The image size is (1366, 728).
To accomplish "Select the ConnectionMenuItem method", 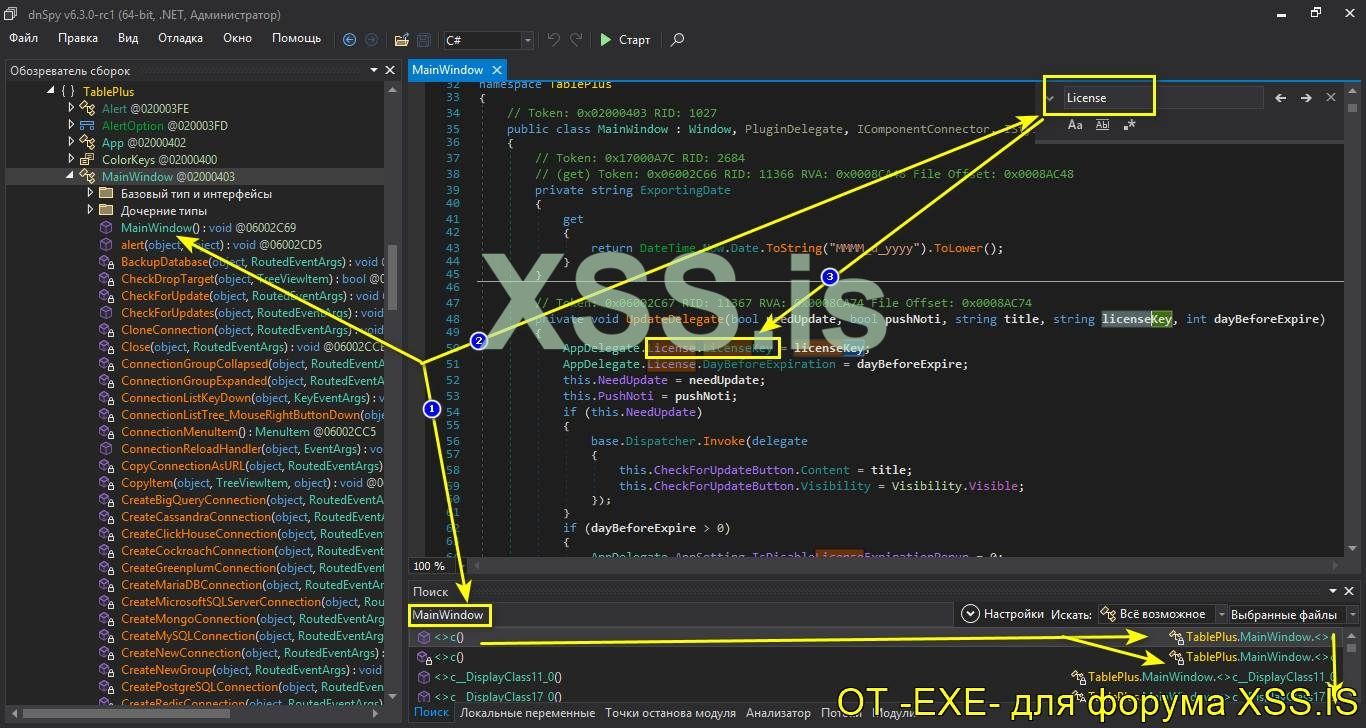I will (x=238, y=432).
